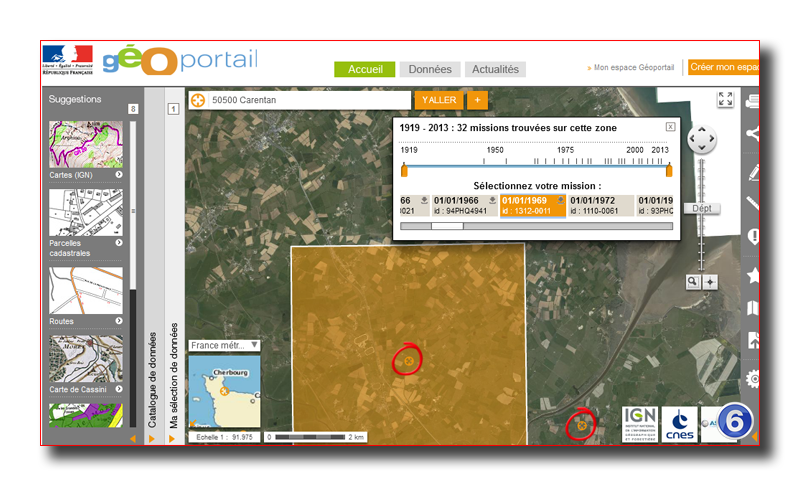The height and width of the screenshot is (486, 800).
Task: Open the folded map icon tool
Action: coord(753,308)
